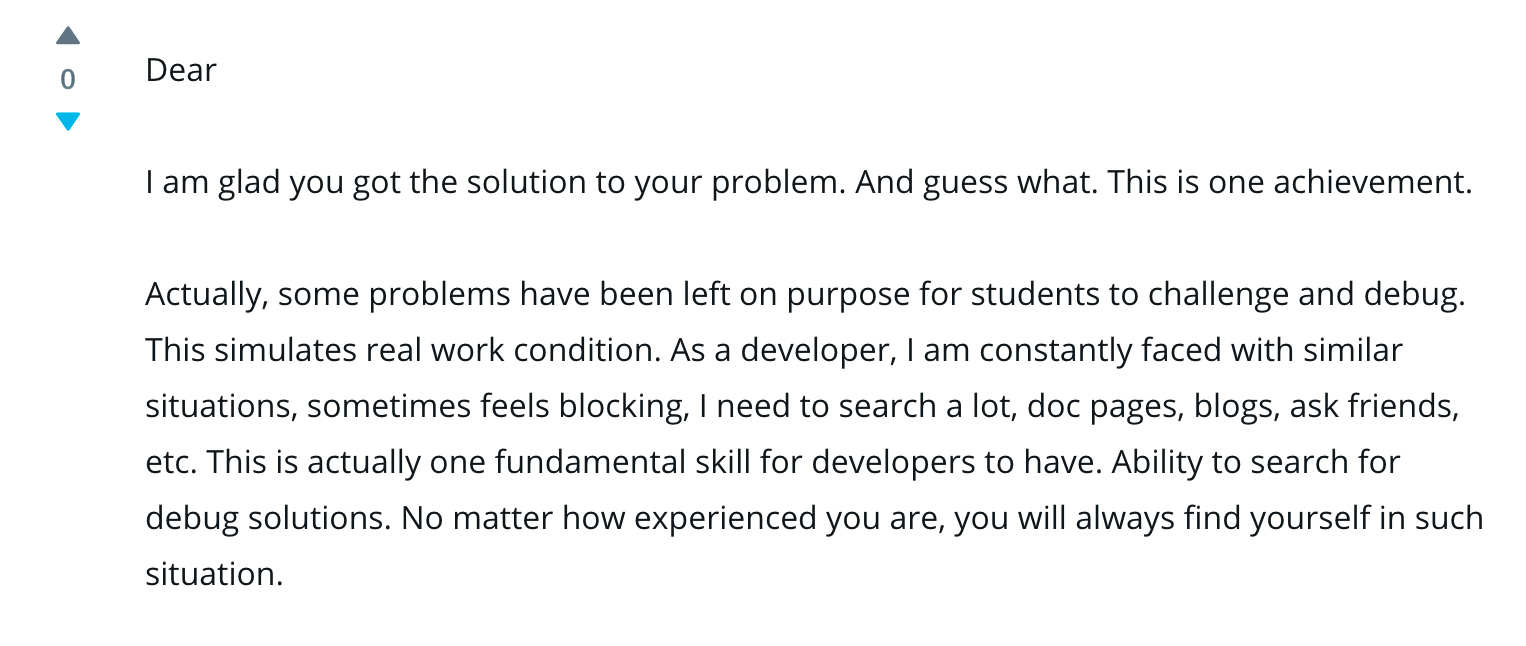The height and width of the screenshot is (646, 1526).
Task: Downvote the answer using the blue down arrow
Action: tap(68, 122)
